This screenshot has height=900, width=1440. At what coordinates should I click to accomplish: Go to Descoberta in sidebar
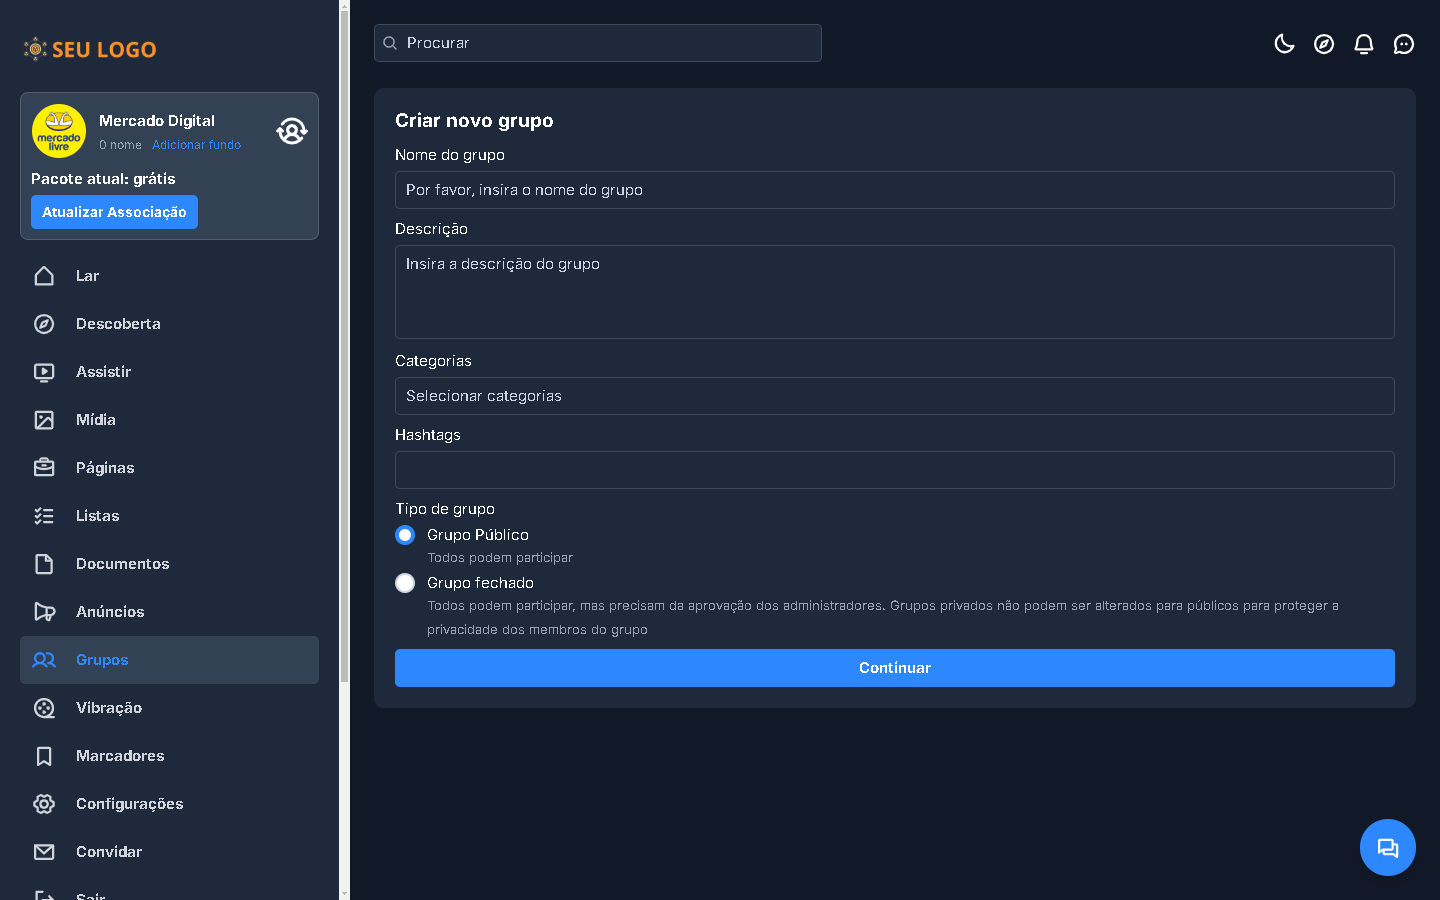pos(118,324)
